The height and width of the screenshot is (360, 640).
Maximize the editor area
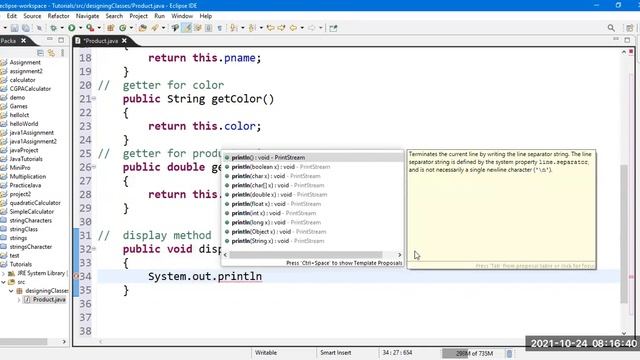click(x=627, y=40)
